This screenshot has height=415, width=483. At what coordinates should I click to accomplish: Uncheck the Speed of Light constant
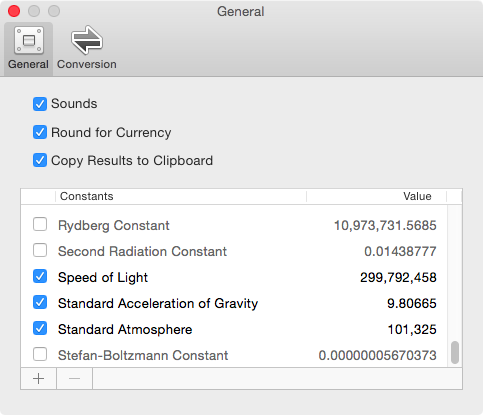(40, 276)
